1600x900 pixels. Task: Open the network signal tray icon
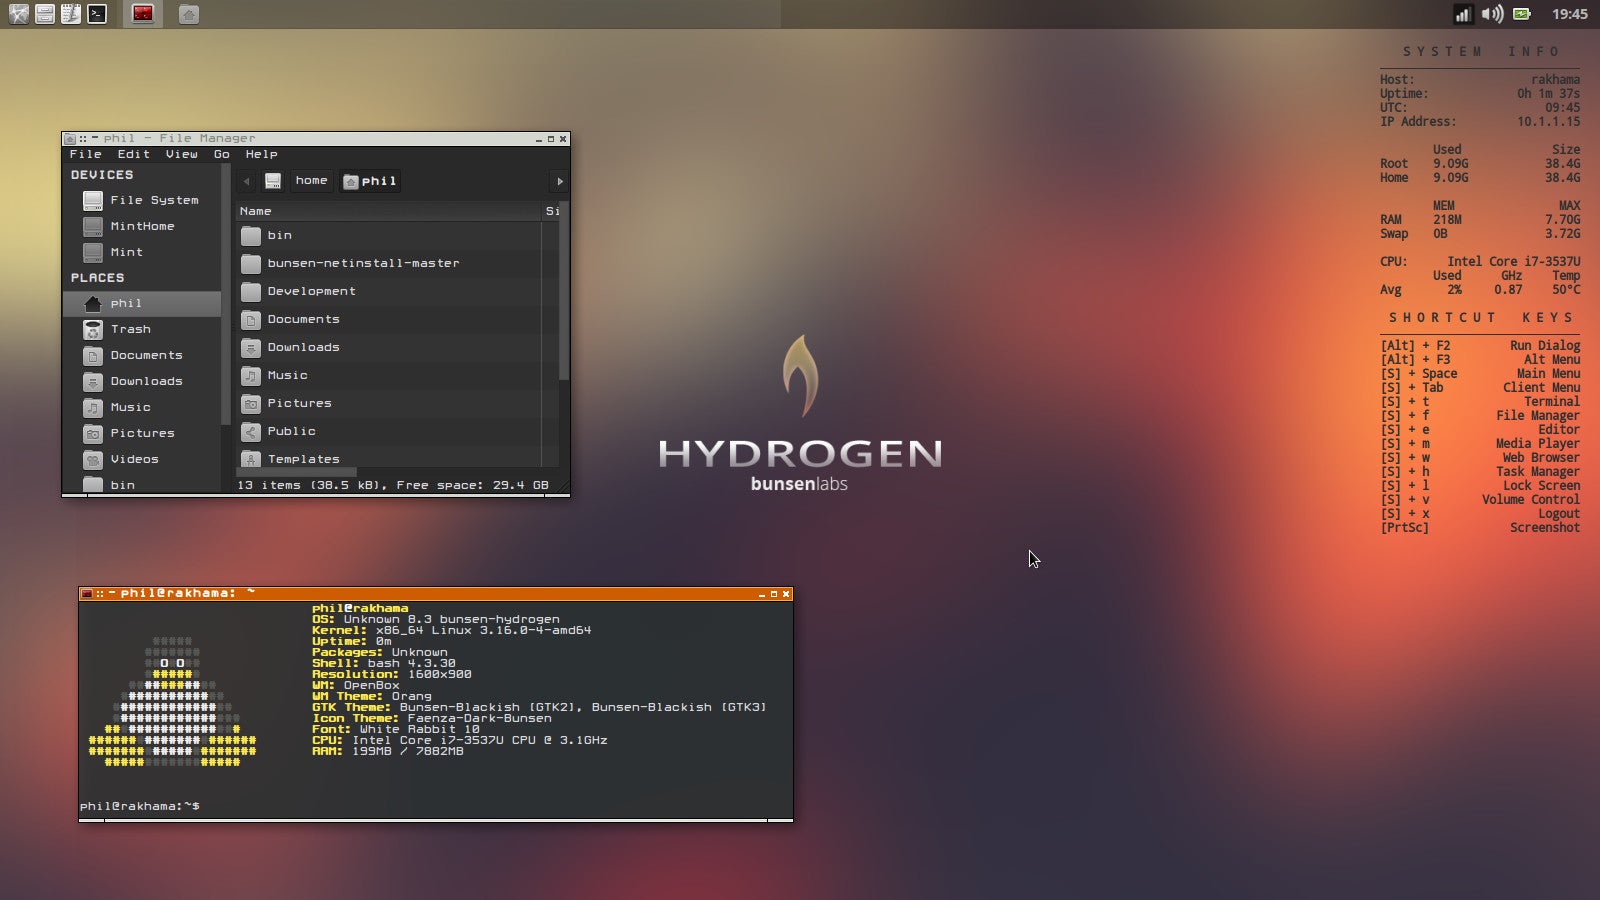coord(1462,14)
